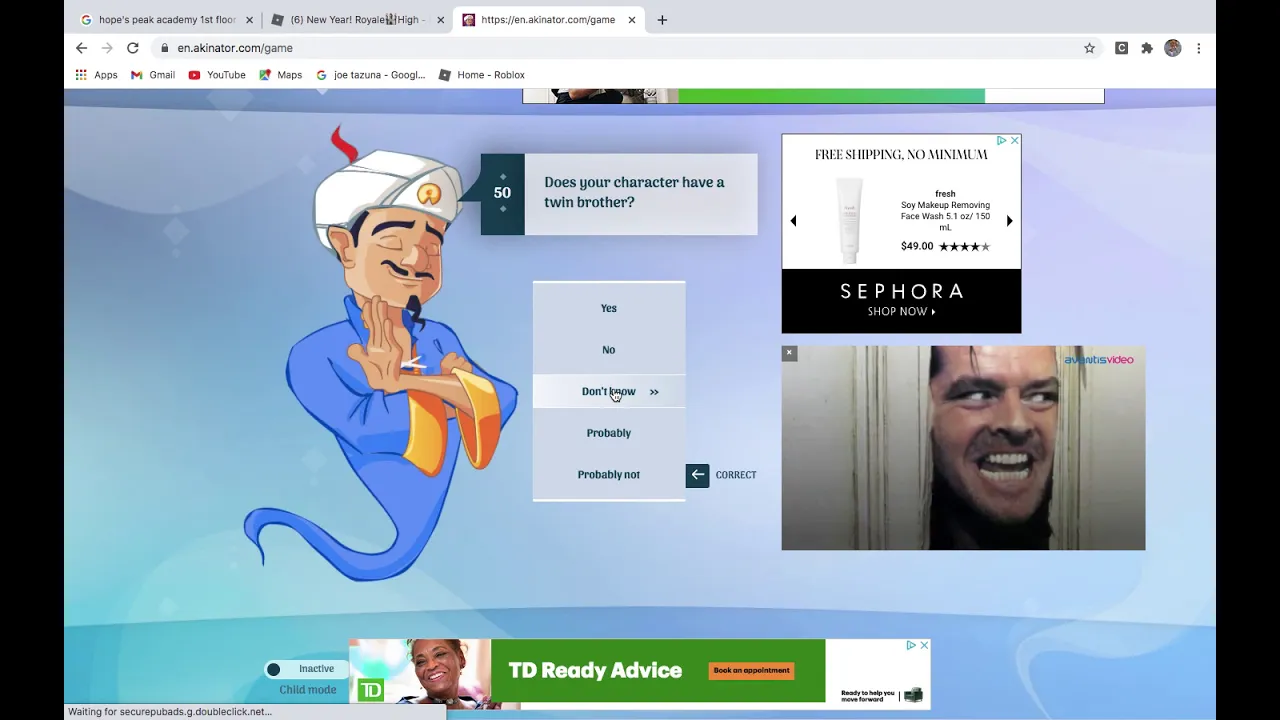The height and width of the screenshot is (720, 1280).
Task: Close the Sephora ad
Action: pos(1014,141)
